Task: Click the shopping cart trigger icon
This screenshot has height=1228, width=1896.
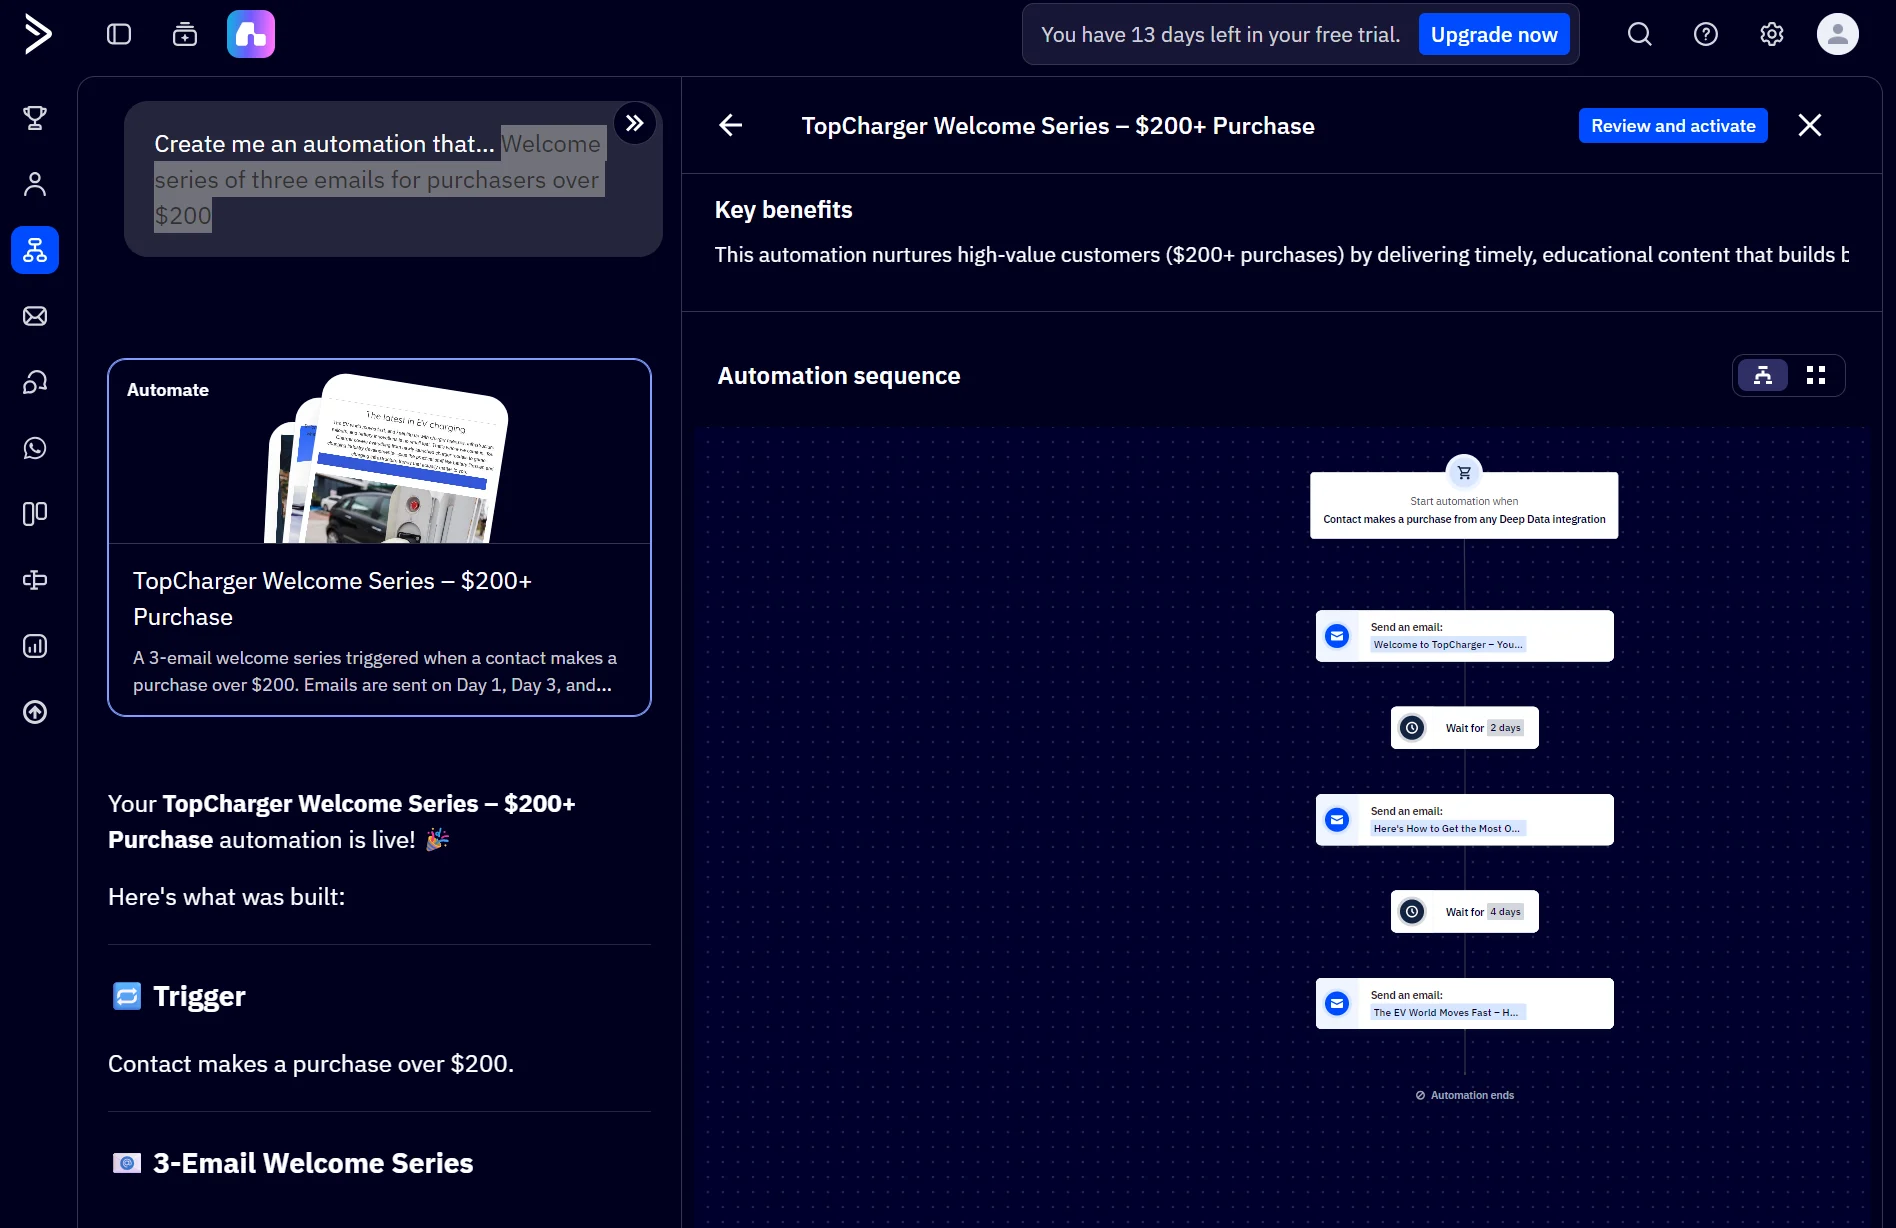Action: (1464, 473)
